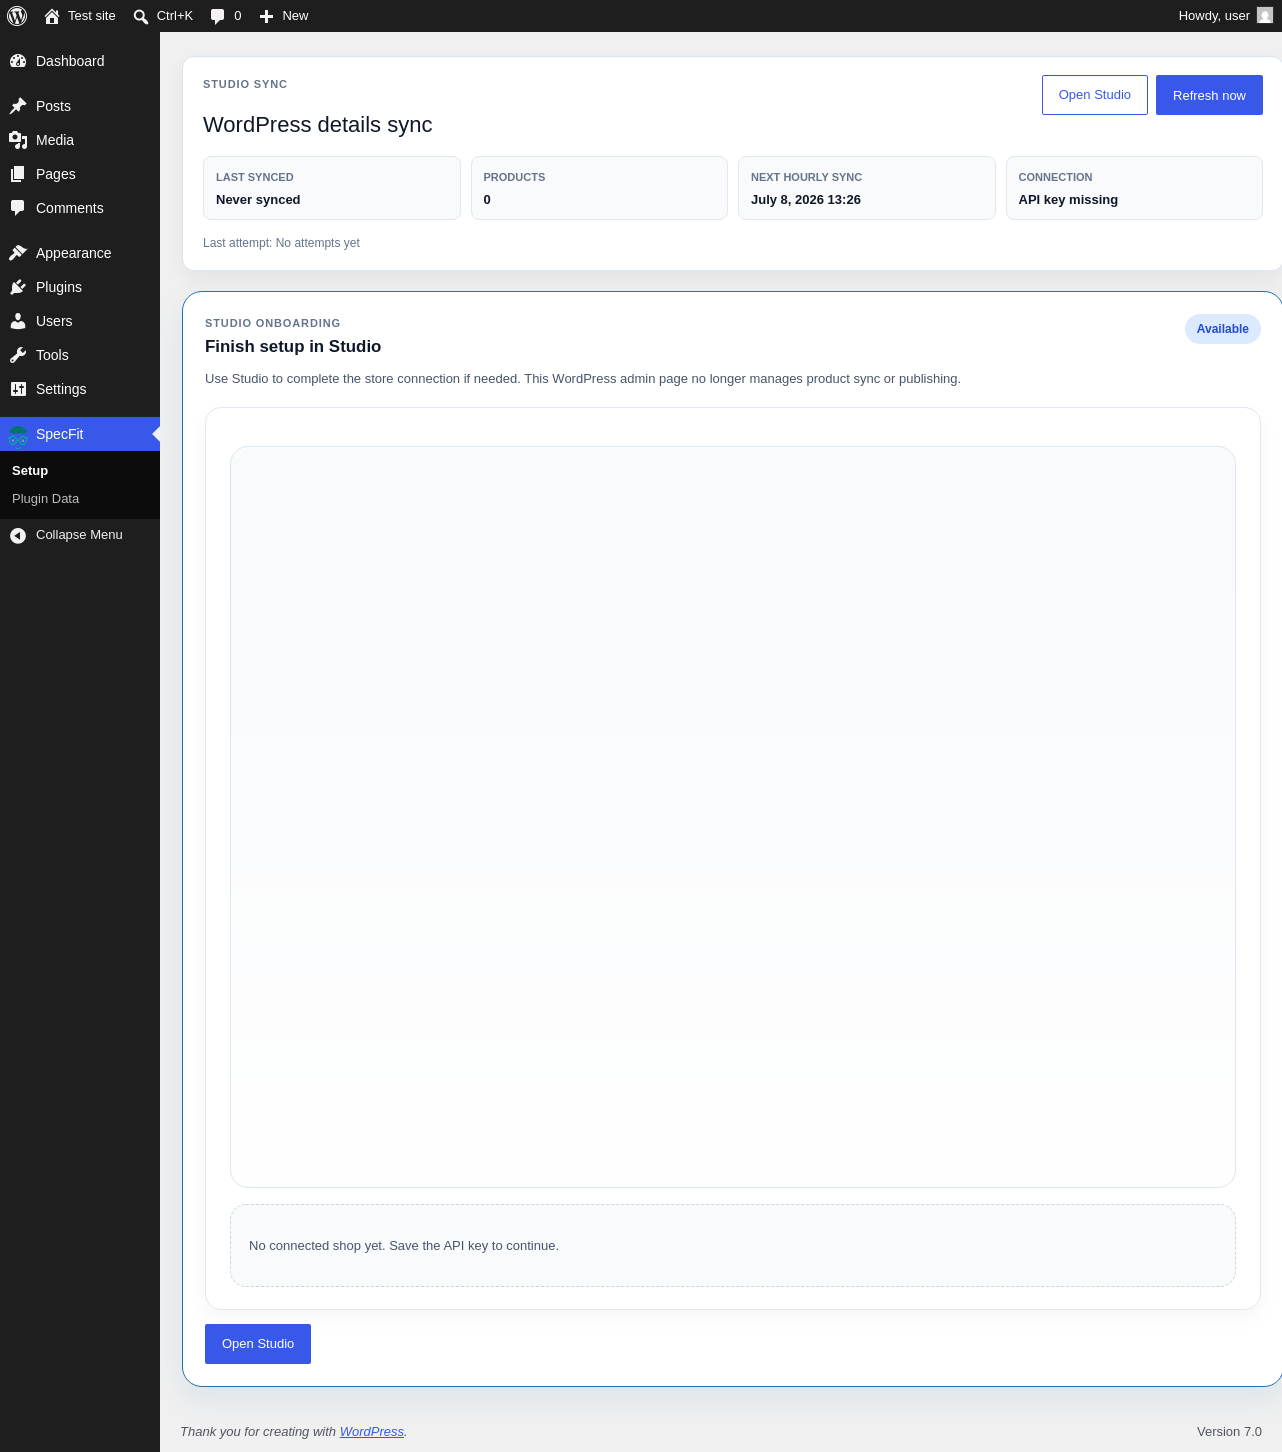
Task: Click the Refresh now button
Action: pyautogui.click(x=1209, y=95)
